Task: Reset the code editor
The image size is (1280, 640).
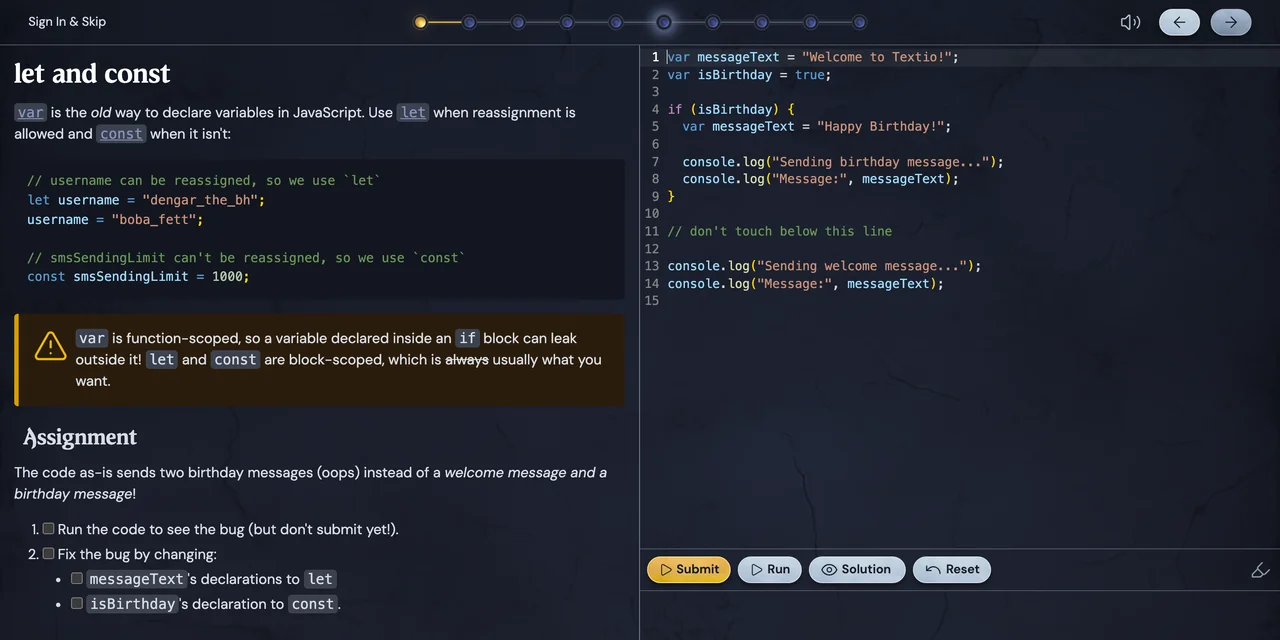Action: (x=952, y=569)
